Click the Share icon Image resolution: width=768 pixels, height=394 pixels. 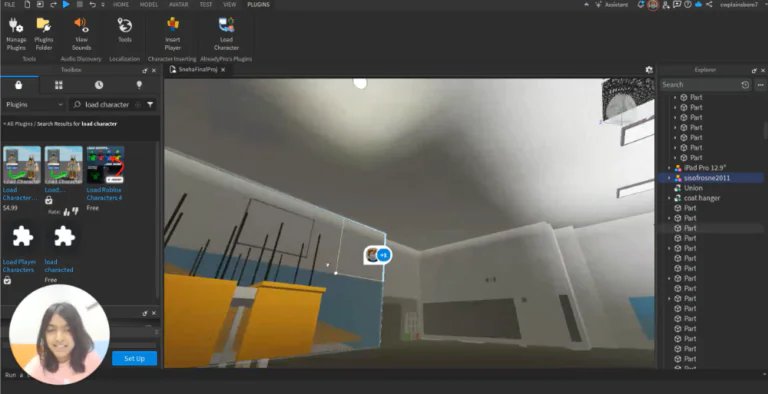709,4
